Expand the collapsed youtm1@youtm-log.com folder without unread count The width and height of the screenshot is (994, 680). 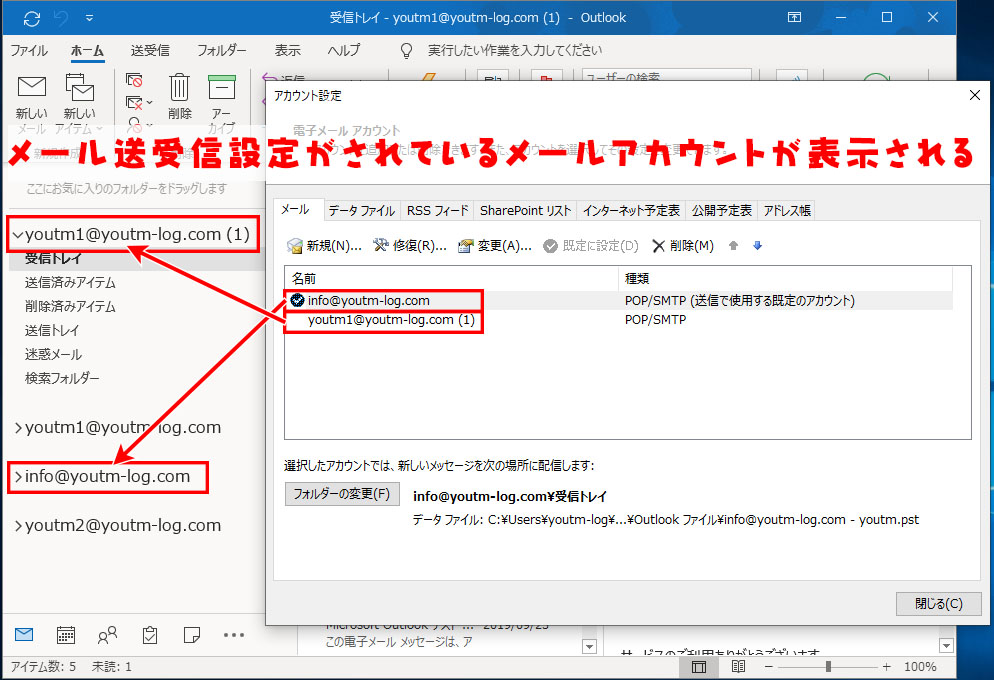[x=18, y=428]
